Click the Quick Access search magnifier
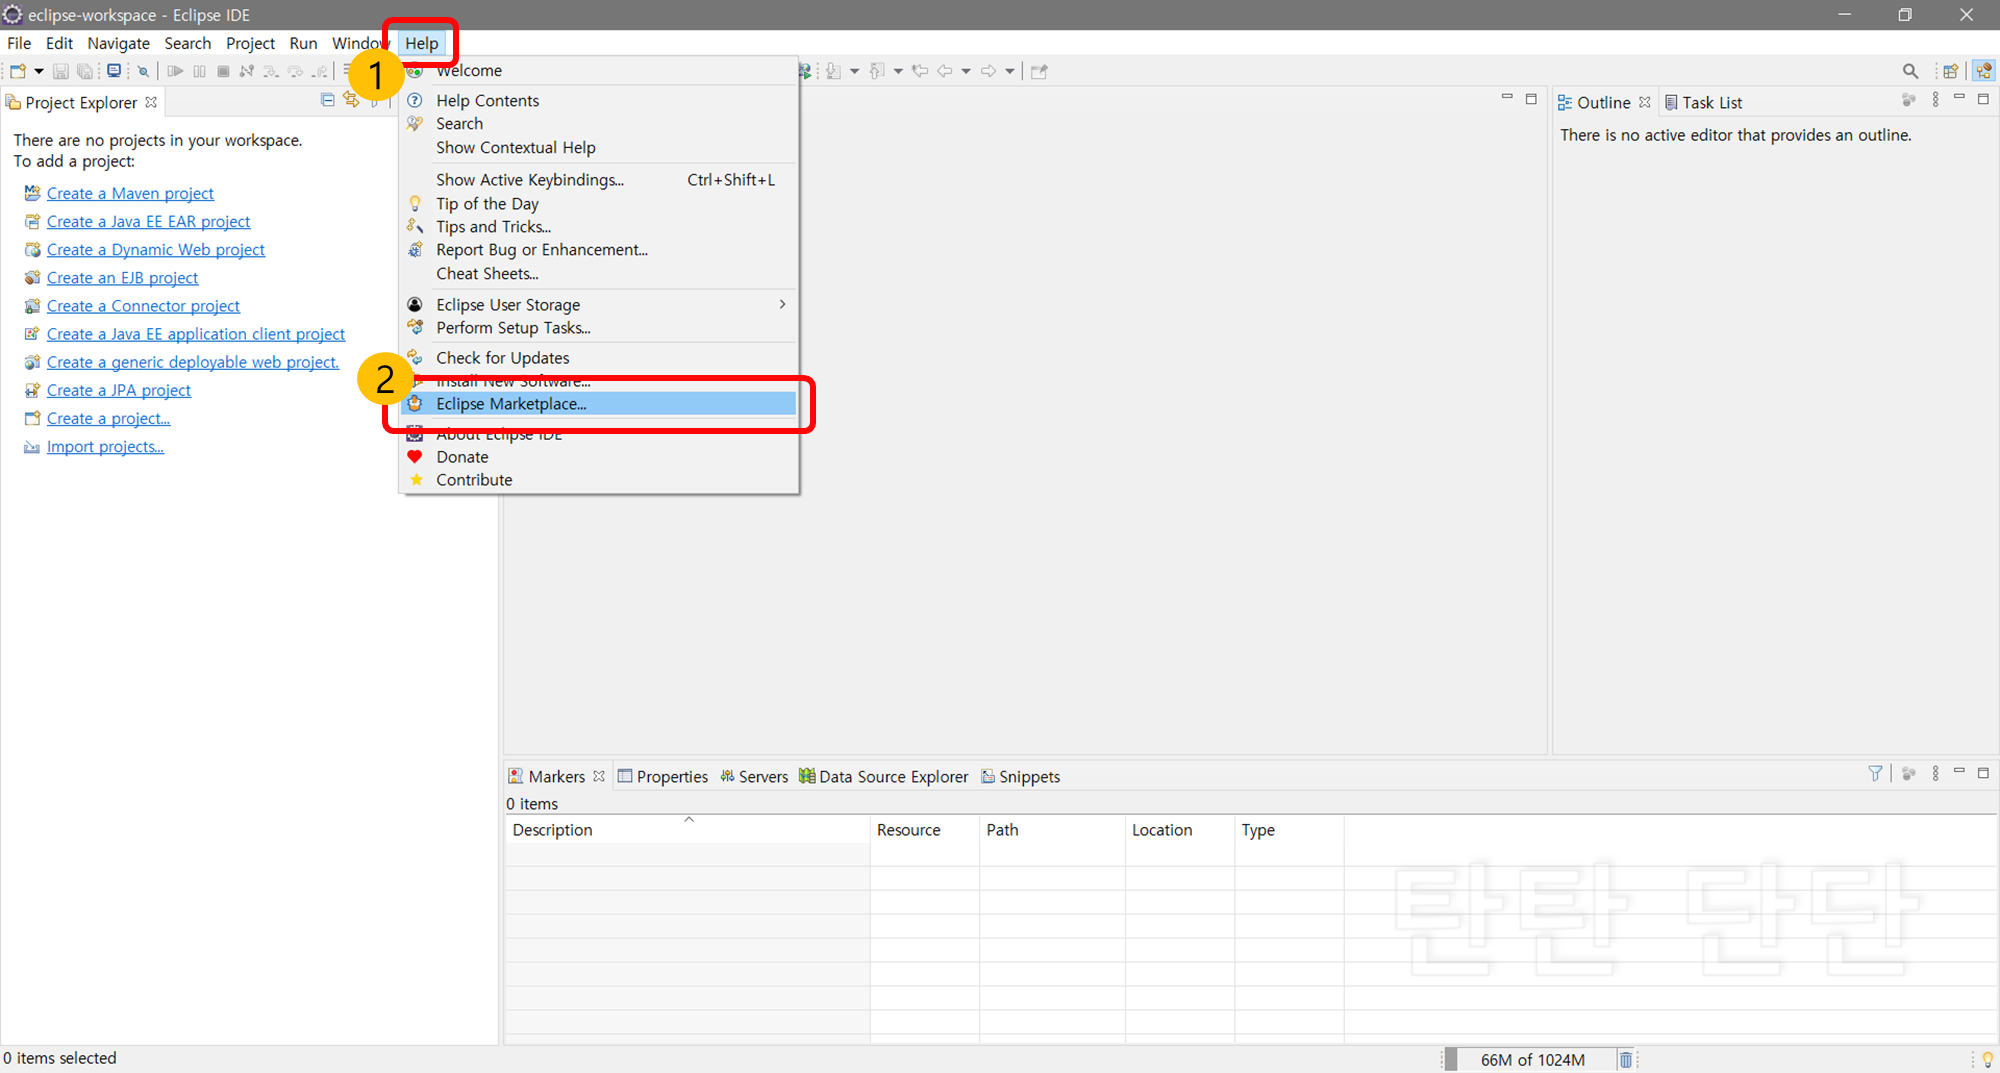 coord(1910,71)
